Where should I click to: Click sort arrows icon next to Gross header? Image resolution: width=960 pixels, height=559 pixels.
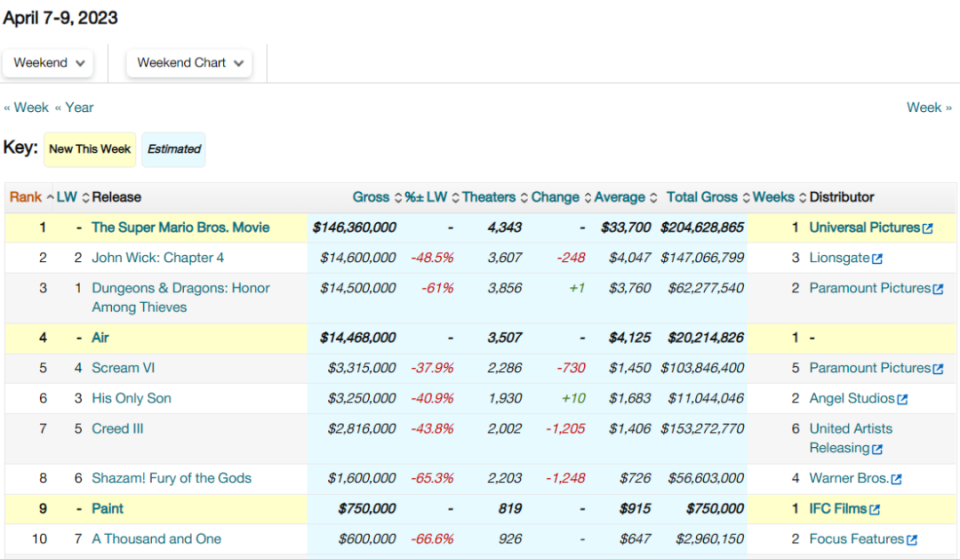[x=397, y=198]
